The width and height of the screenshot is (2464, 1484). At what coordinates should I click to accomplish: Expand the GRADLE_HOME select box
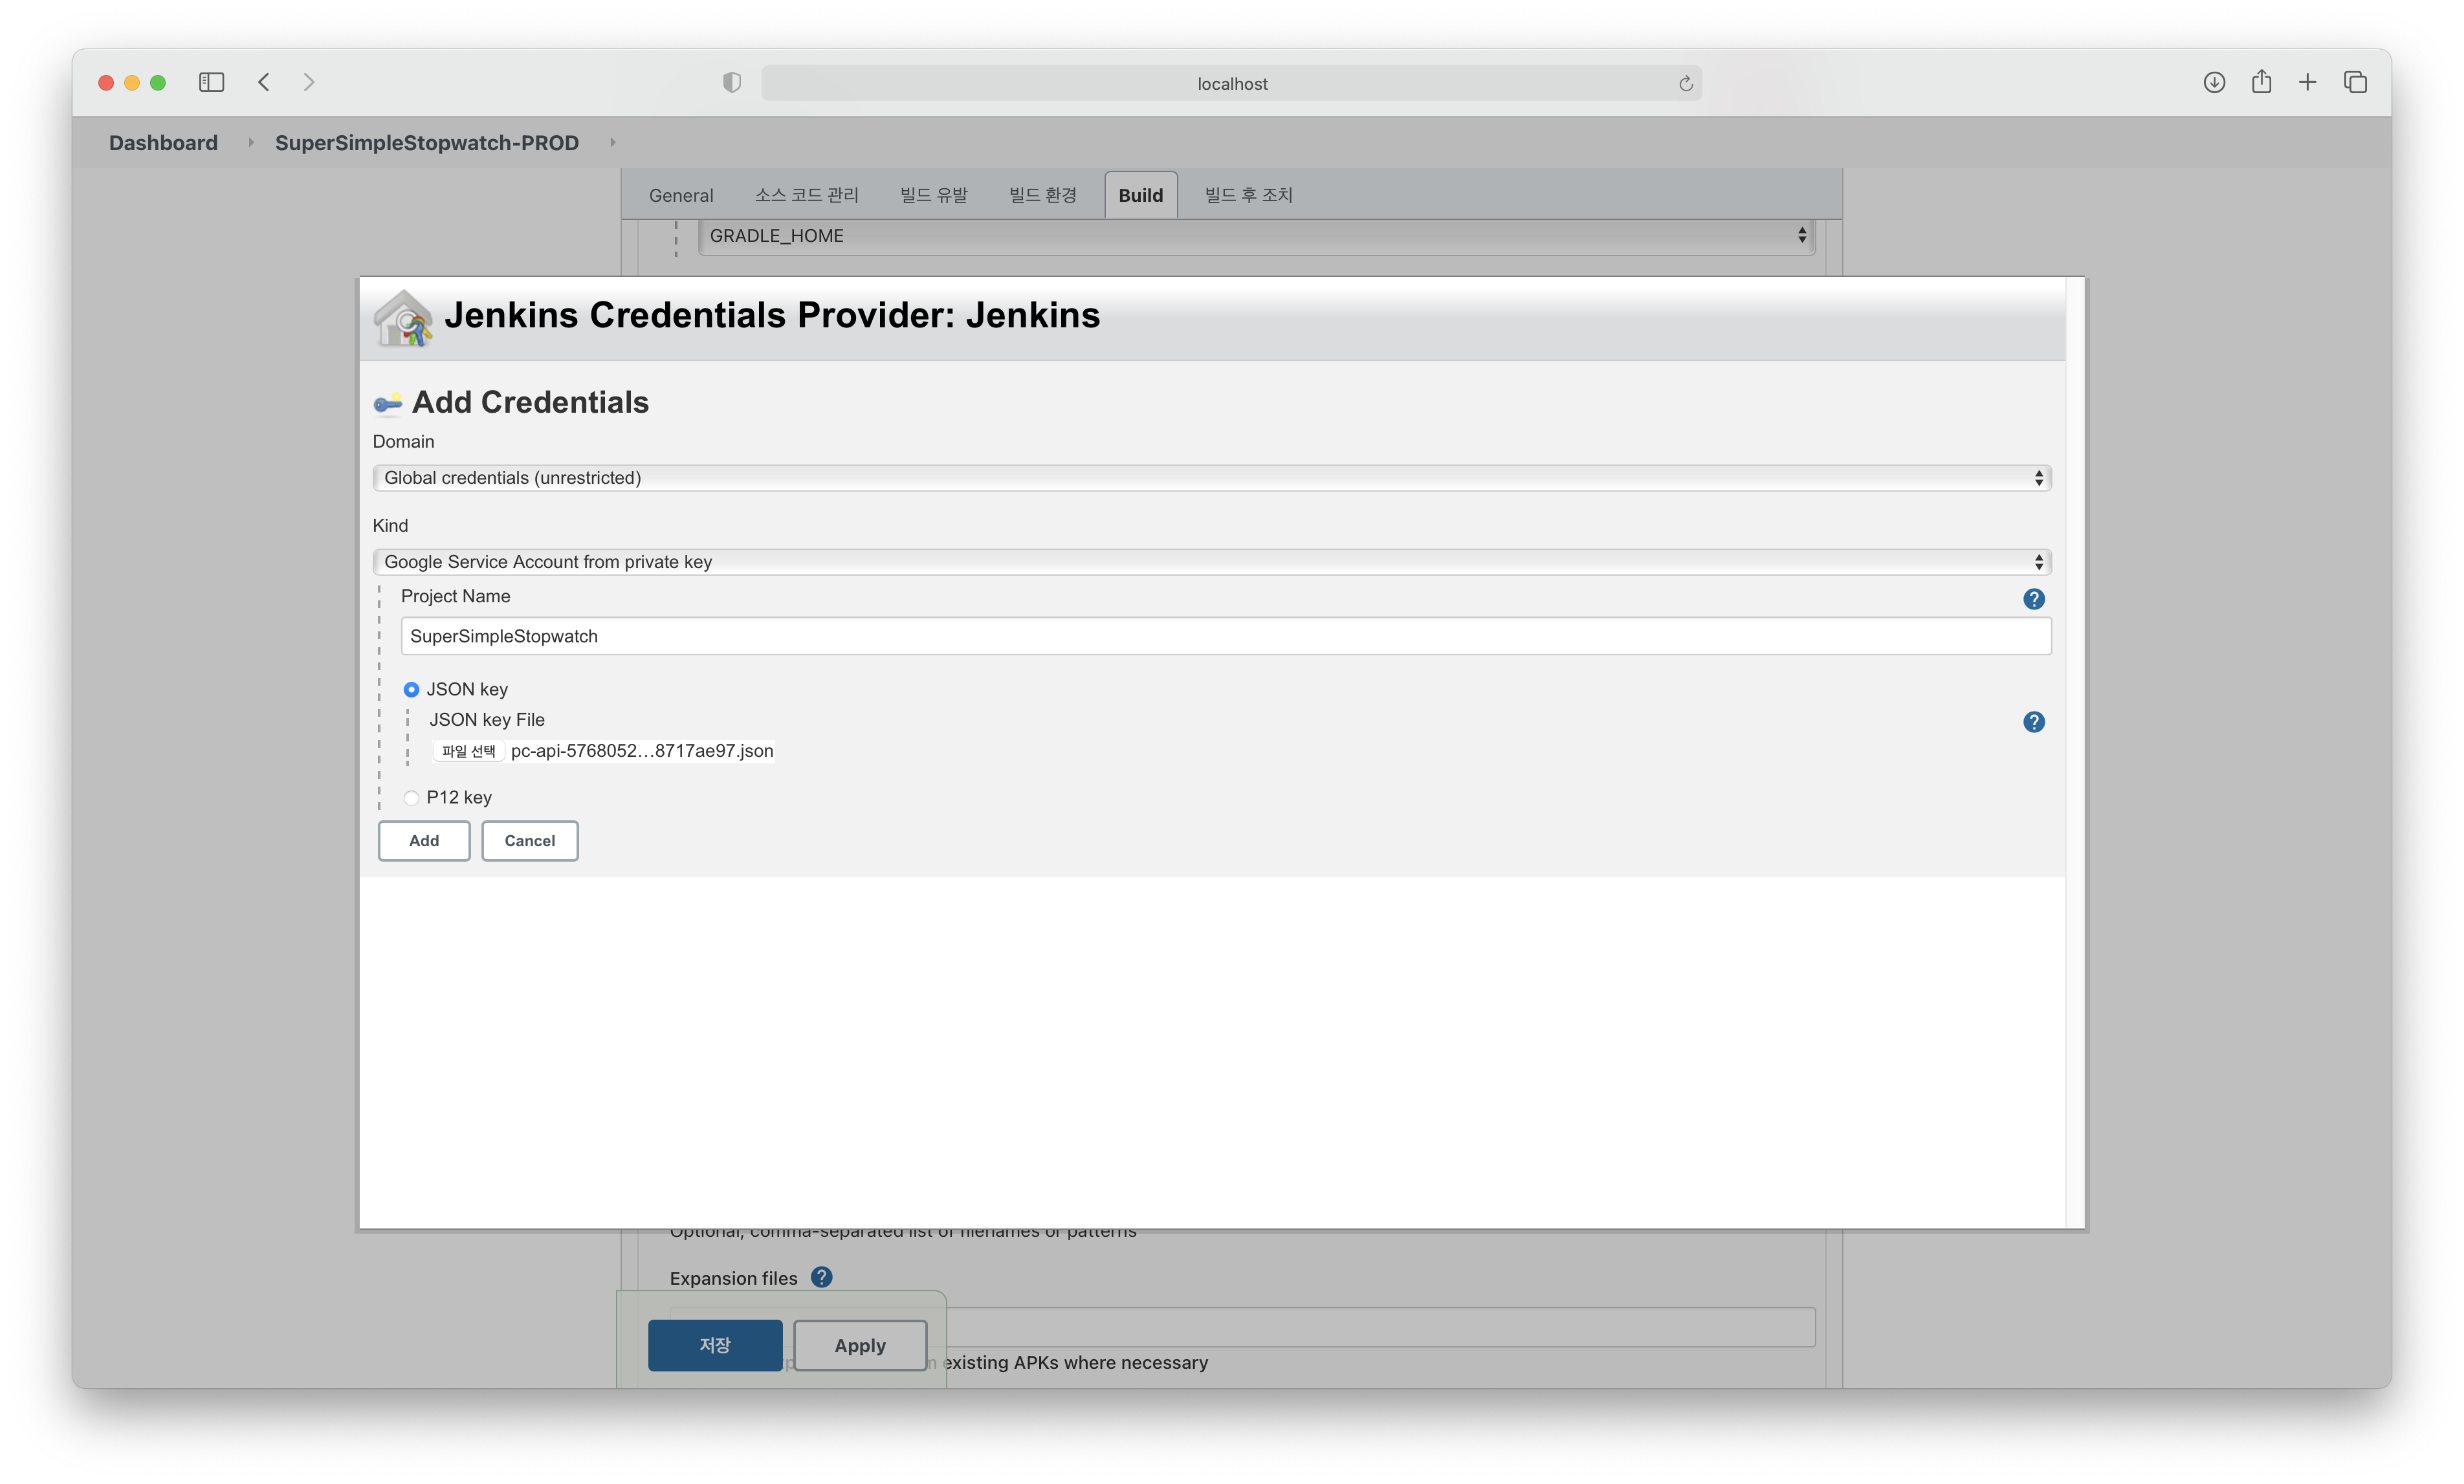(1255, 236)
